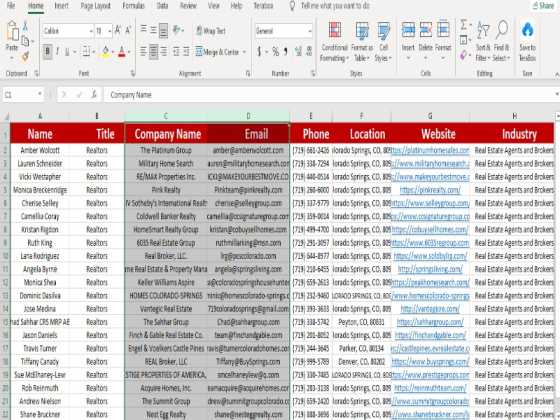This screenshot has height=420, width=560.
Task: Click the text Orientation icon
Action: [176, 29]
